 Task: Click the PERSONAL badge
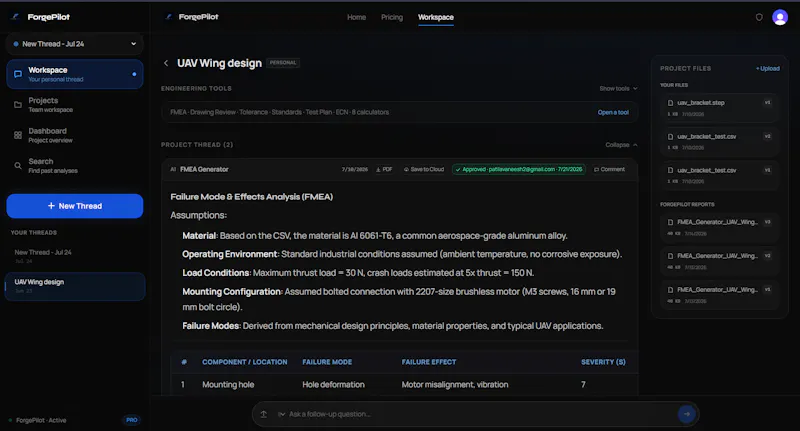[283, 63]
